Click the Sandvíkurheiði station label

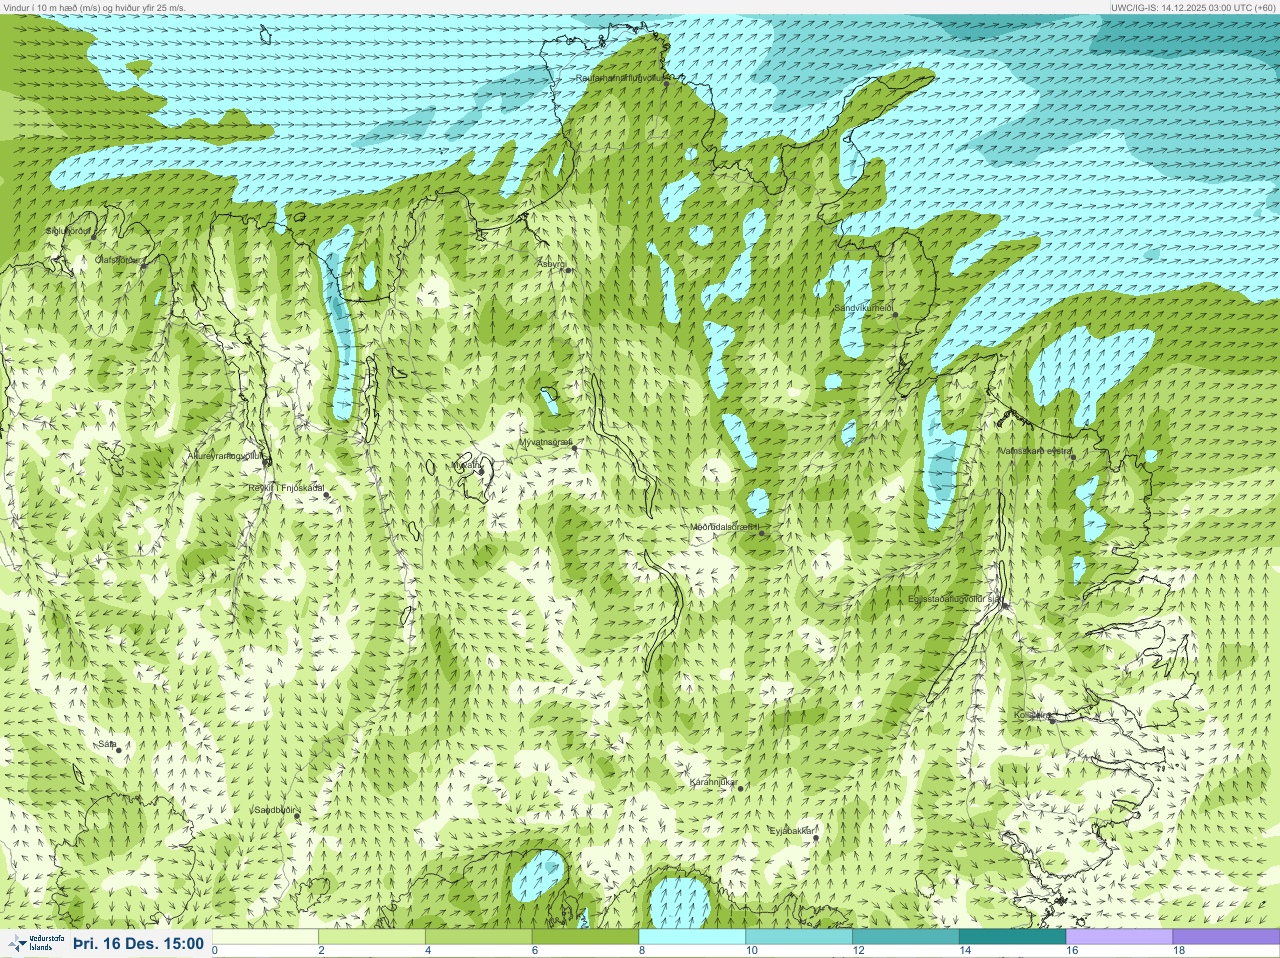click(x=864, y=308)
